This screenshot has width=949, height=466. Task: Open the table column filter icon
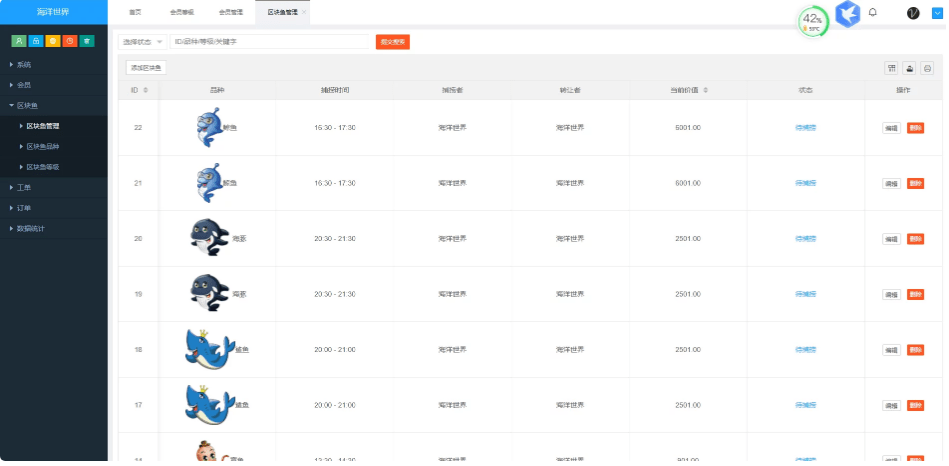coord(892,68)
